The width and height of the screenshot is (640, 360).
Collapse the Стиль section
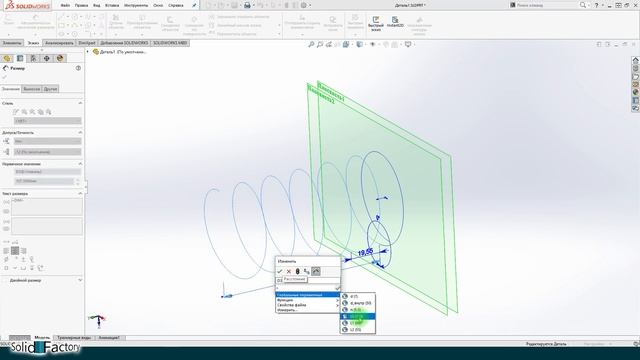click(x=80, y=103)
